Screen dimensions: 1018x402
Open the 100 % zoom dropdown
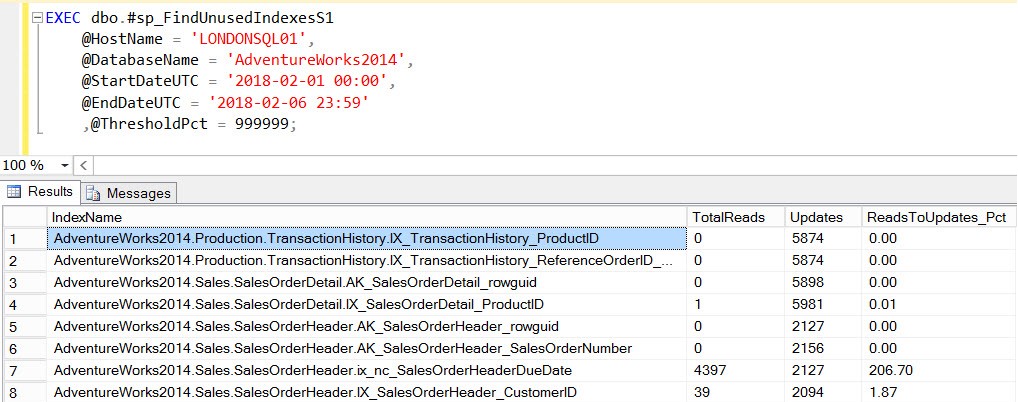pos(64,165)
